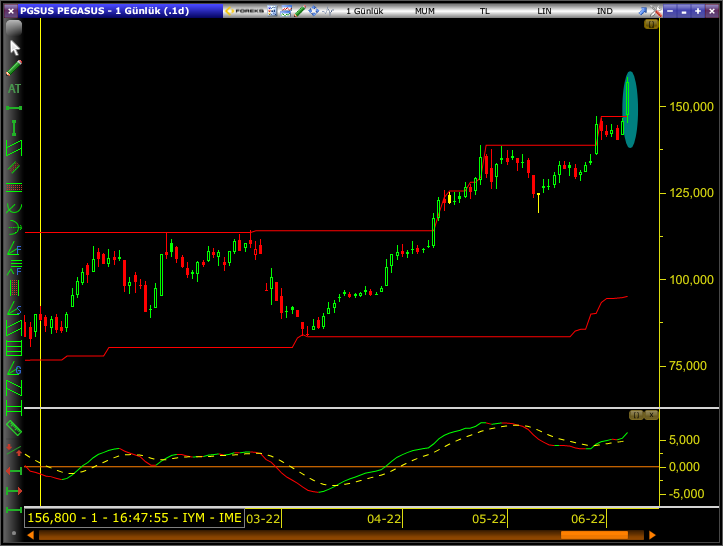
Task: Click the 04-22 date marker
Action: (384, 519)
